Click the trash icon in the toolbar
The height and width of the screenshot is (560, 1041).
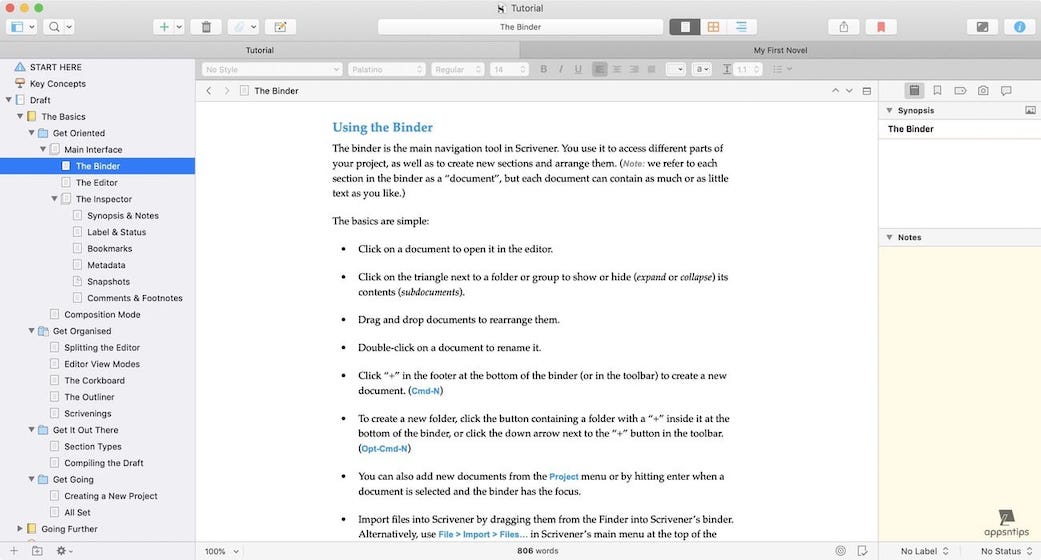[x=206, y=27]
